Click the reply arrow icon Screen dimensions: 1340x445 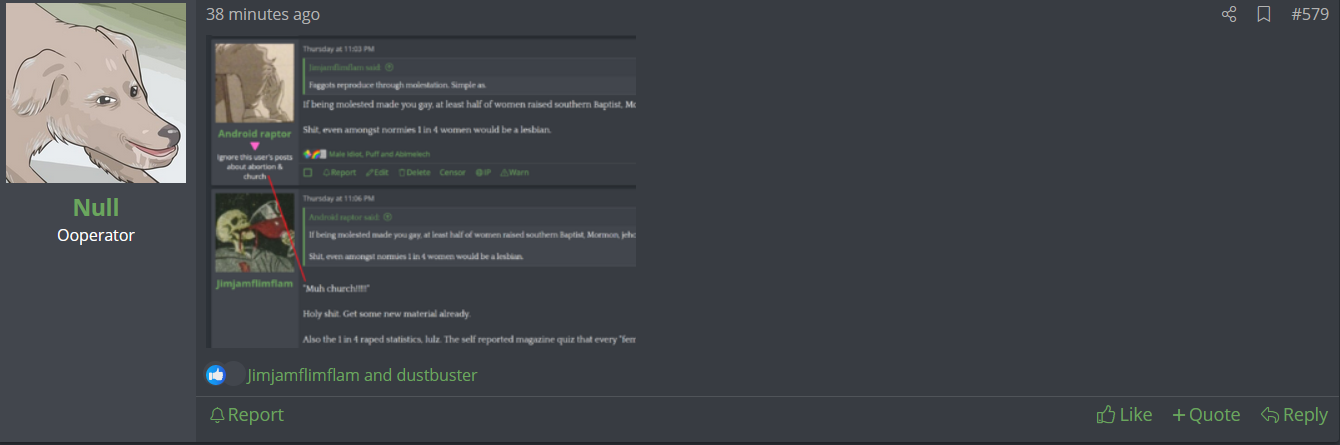pos(1270,415)
